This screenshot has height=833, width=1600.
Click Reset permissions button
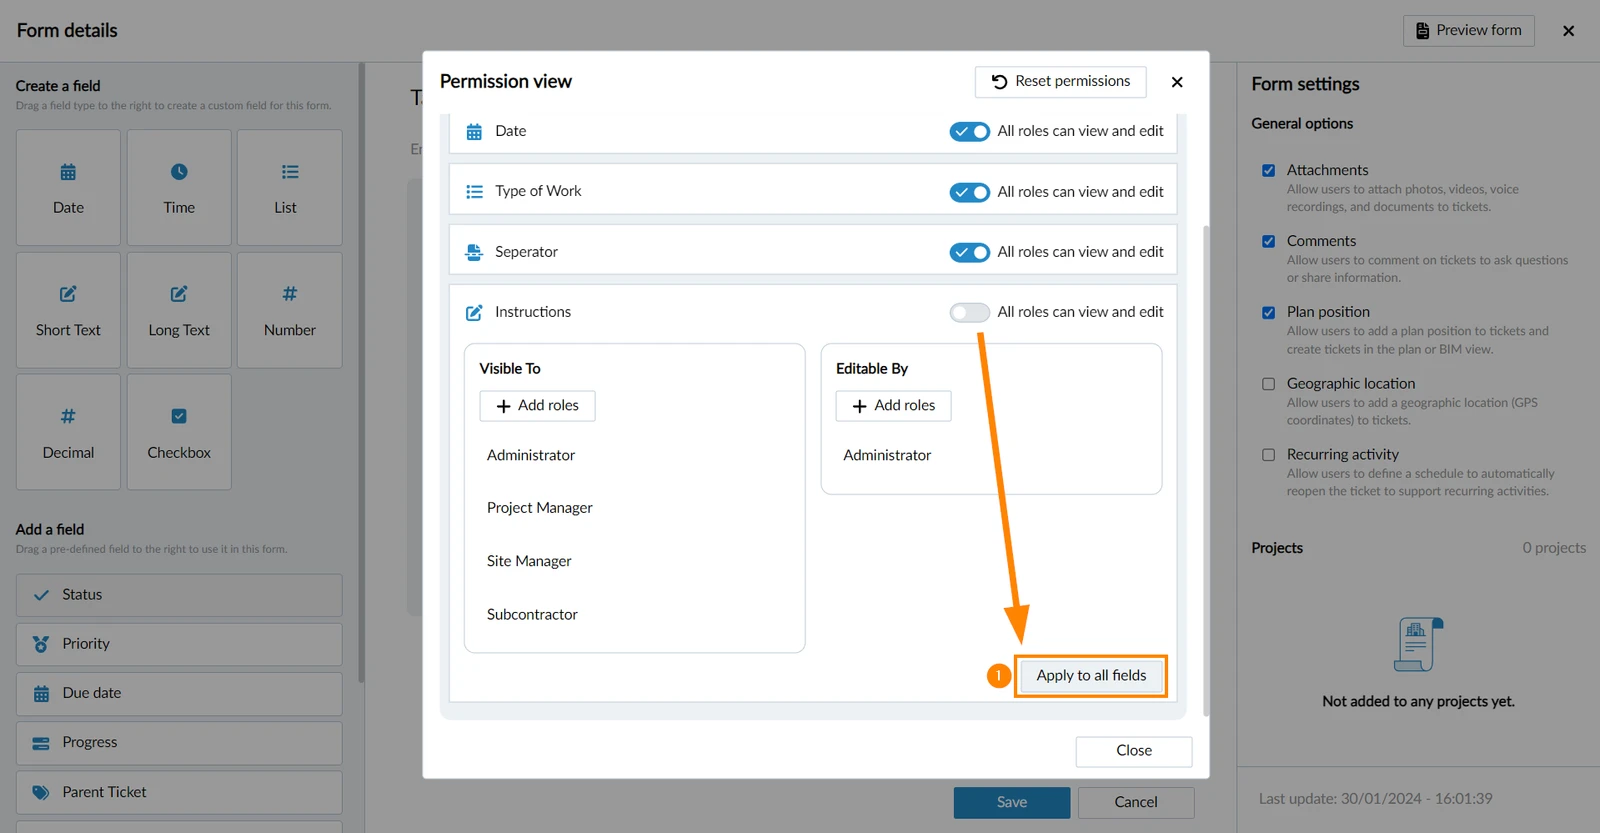1061,82
